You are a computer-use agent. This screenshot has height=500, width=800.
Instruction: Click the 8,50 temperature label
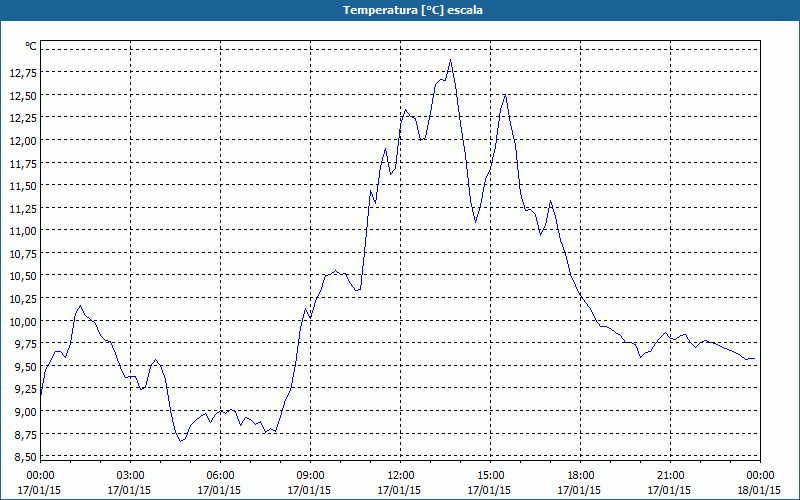pos(26,457)
